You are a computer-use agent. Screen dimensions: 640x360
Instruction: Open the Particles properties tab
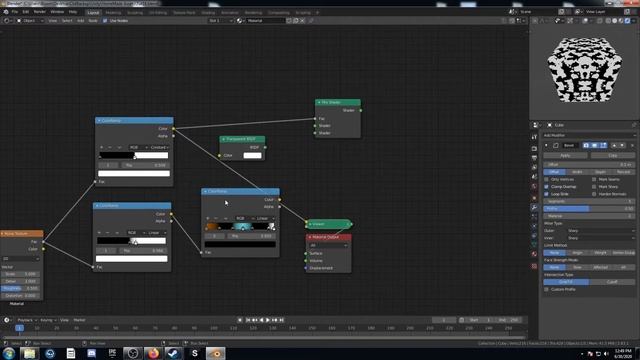tap(534, 217)
